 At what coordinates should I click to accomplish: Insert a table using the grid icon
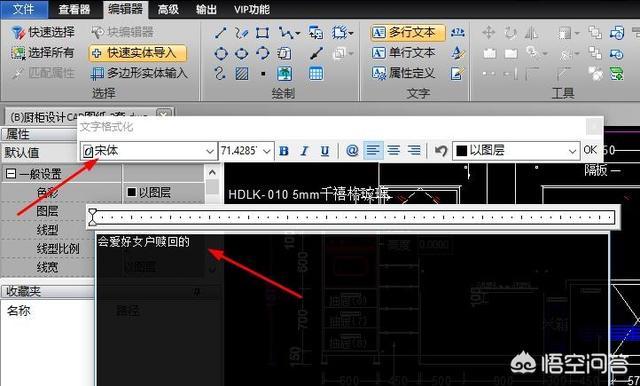pyautogui.click(x=316, y=73)
